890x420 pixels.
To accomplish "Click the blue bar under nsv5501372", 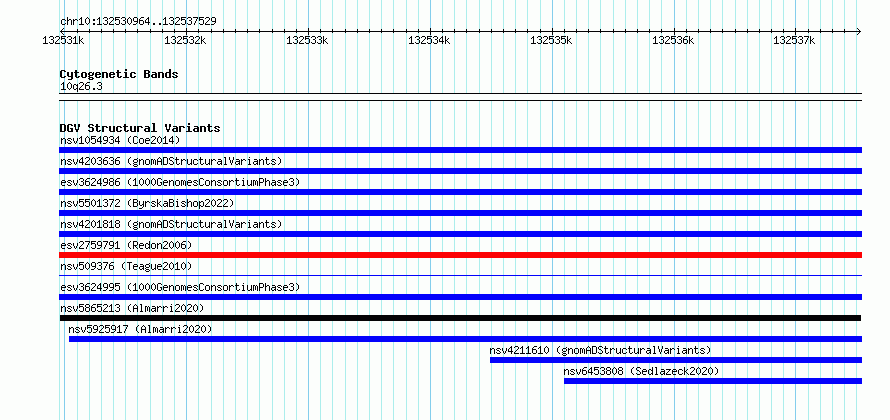I will point(460,213).
